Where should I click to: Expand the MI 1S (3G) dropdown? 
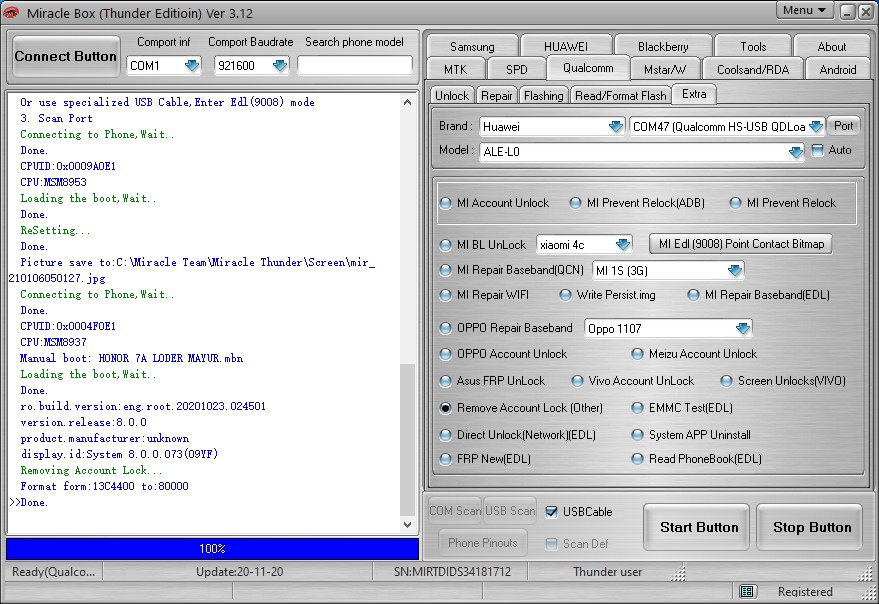pos(734,271)
